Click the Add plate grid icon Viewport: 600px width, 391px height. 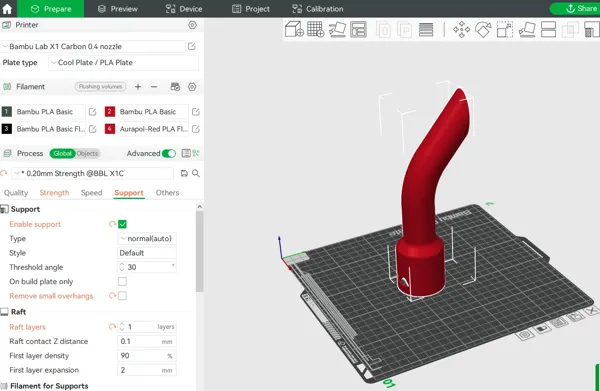(316, 29)
